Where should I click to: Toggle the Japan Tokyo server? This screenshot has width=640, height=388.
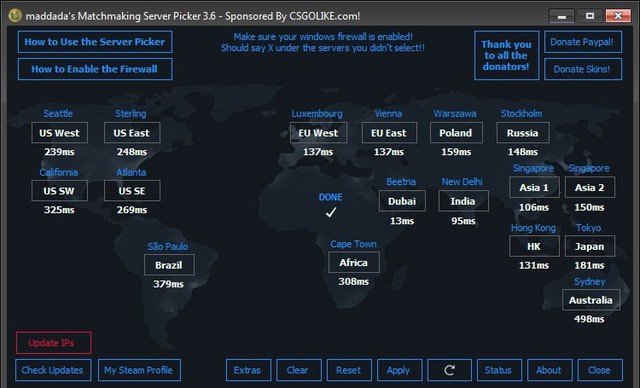point(590,246)
